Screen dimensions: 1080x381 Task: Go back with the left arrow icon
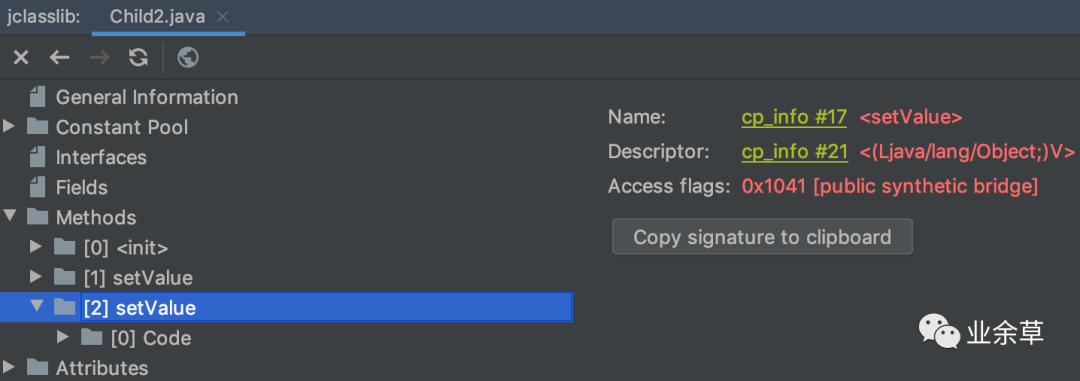[x=60, y=58]
